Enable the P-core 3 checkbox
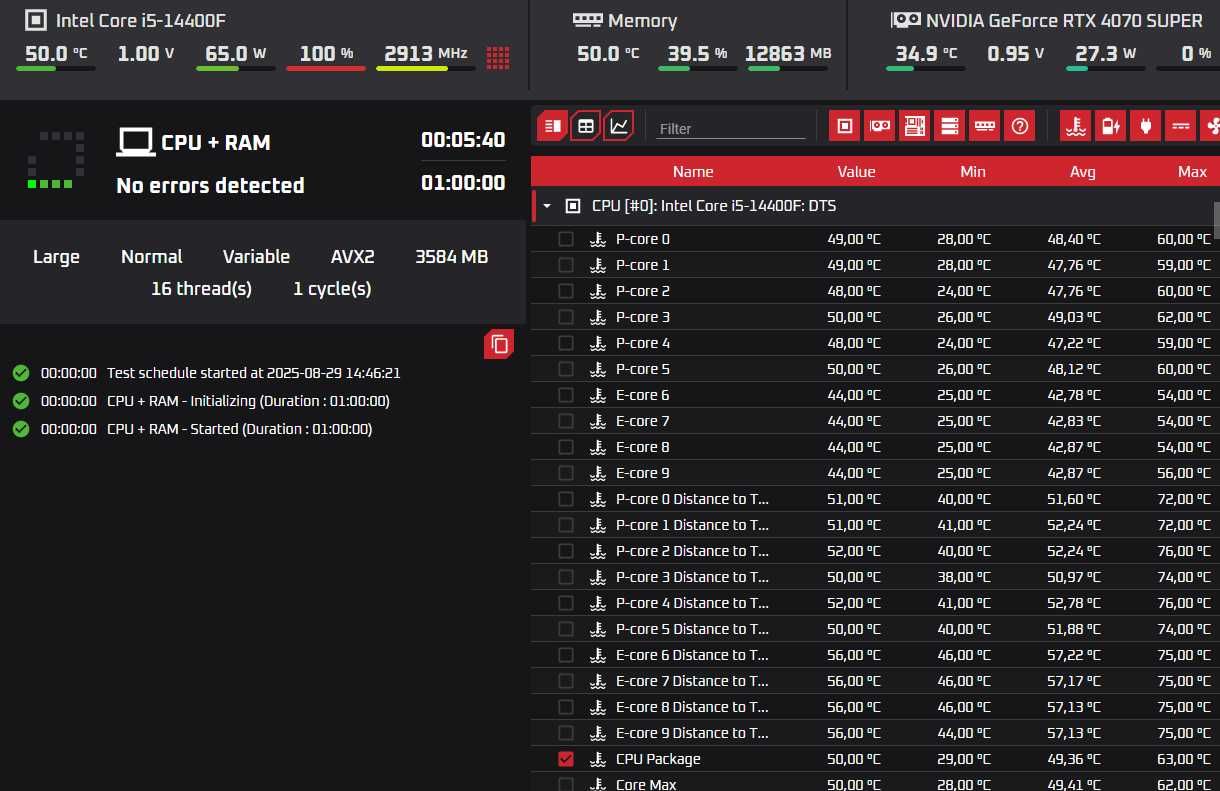 (x=566, y=317)
